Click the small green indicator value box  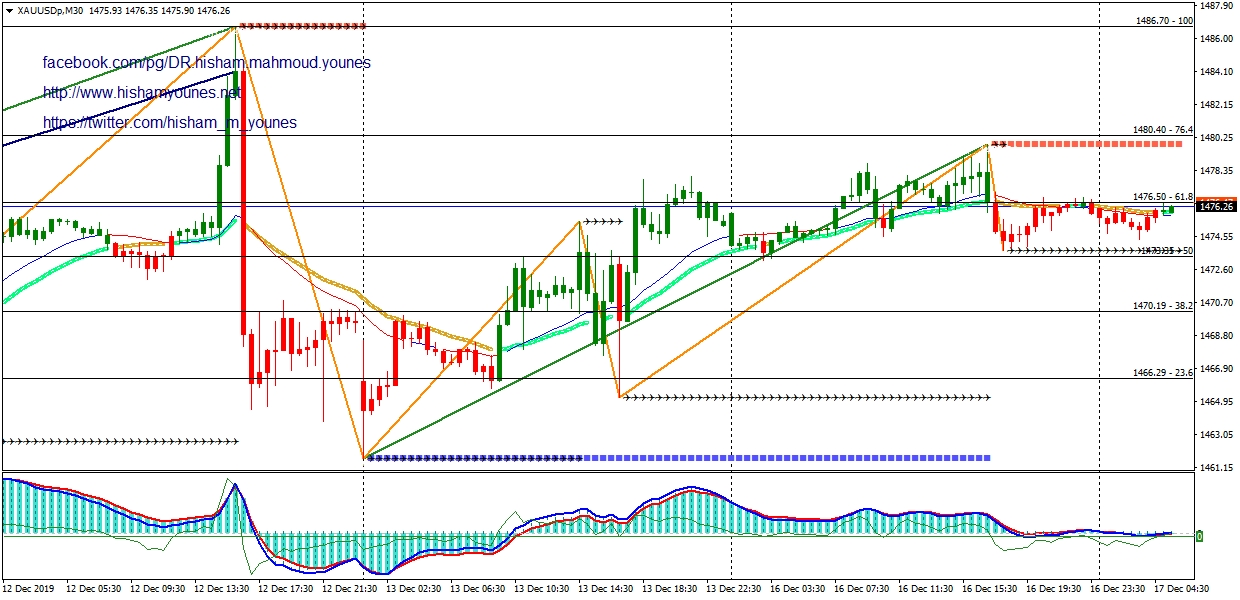pos(1199,536)
